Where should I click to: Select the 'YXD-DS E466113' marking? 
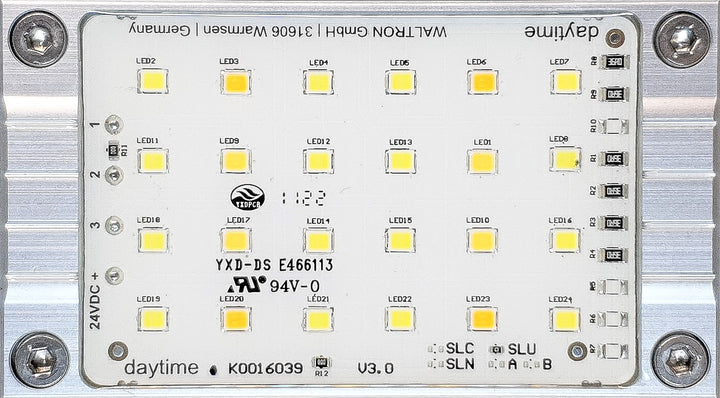pos(274,265)
